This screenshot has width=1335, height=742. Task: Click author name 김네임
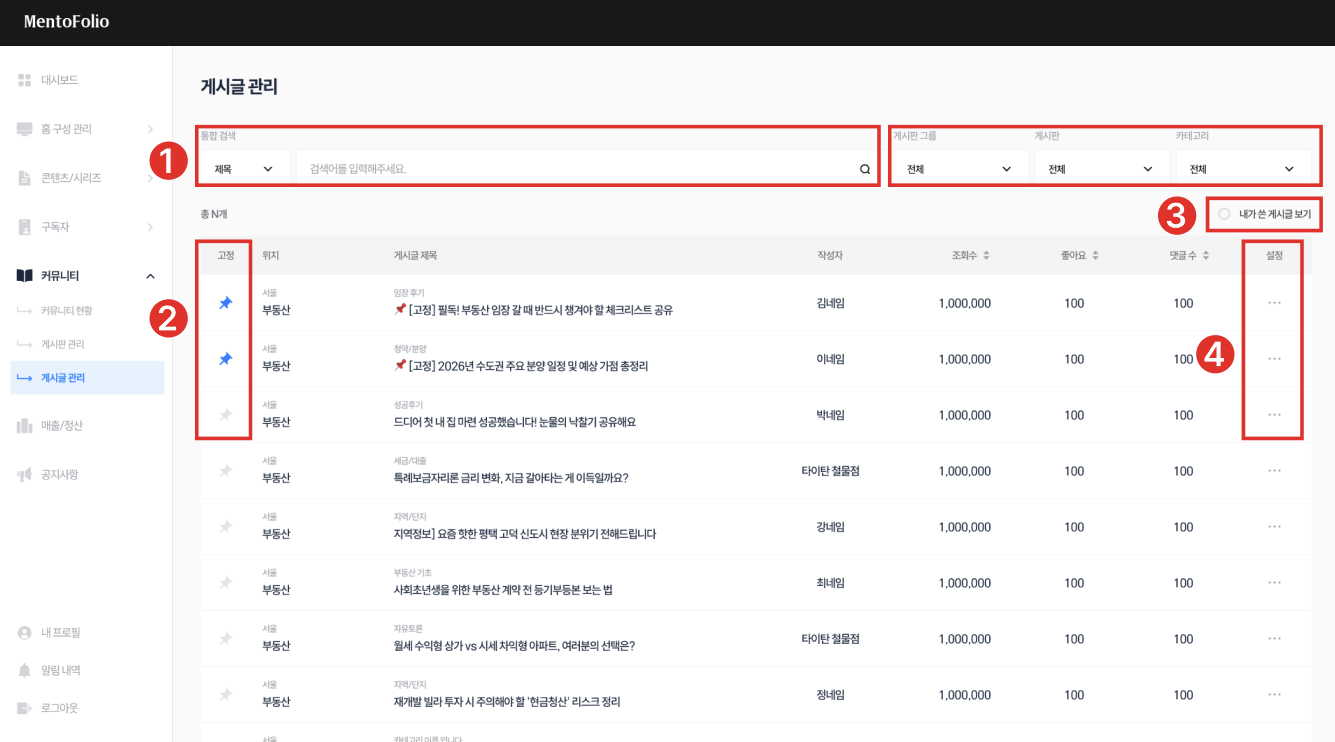tap(830, 303)
